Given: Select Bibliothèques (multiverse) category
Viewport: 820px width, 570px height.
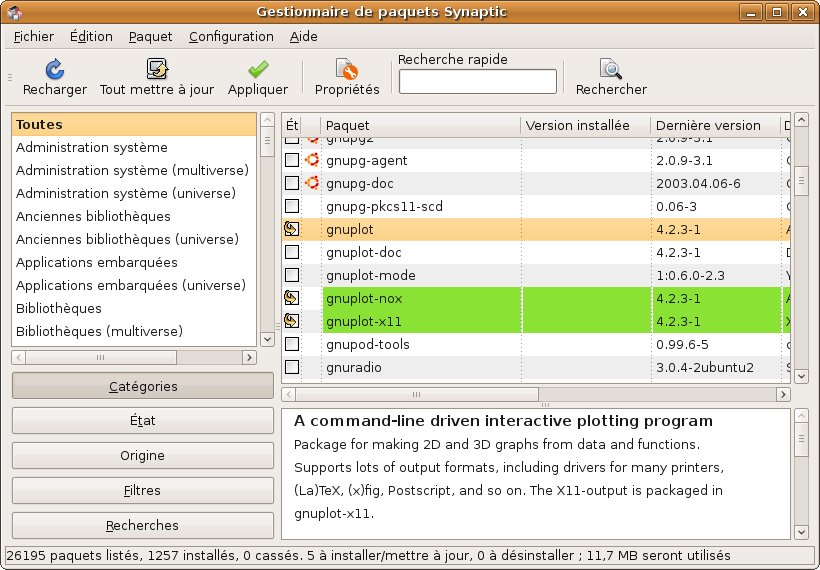Looking at the screenshot, I should point(134,332).
